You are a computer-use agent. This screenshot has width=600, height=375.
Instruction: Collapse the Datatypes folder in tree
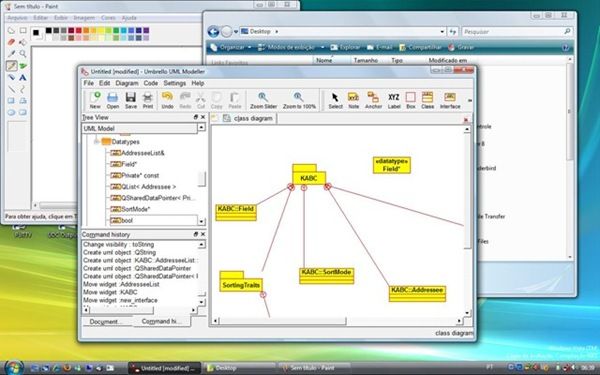tap(96, 142)
